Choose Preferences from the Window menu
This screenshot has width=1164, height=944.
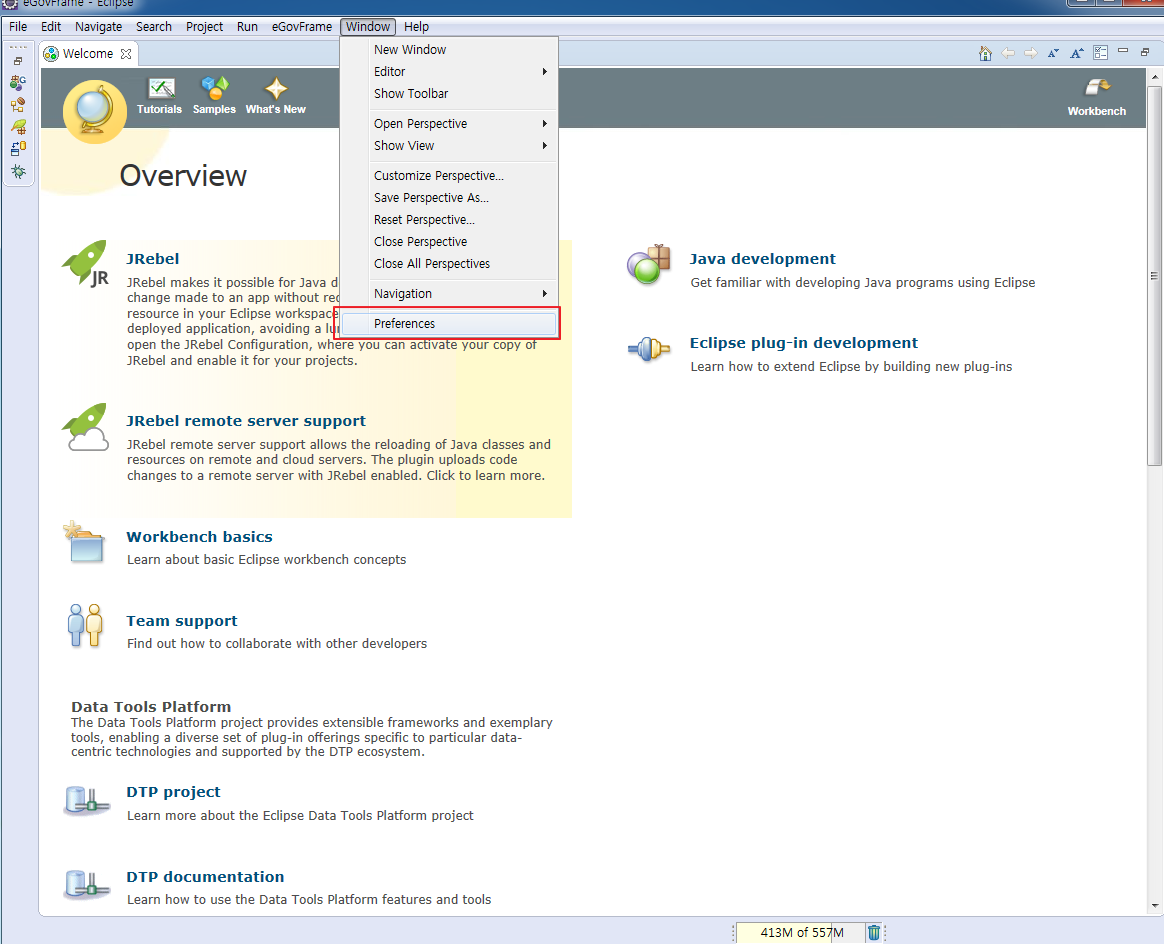click(449, 324)
